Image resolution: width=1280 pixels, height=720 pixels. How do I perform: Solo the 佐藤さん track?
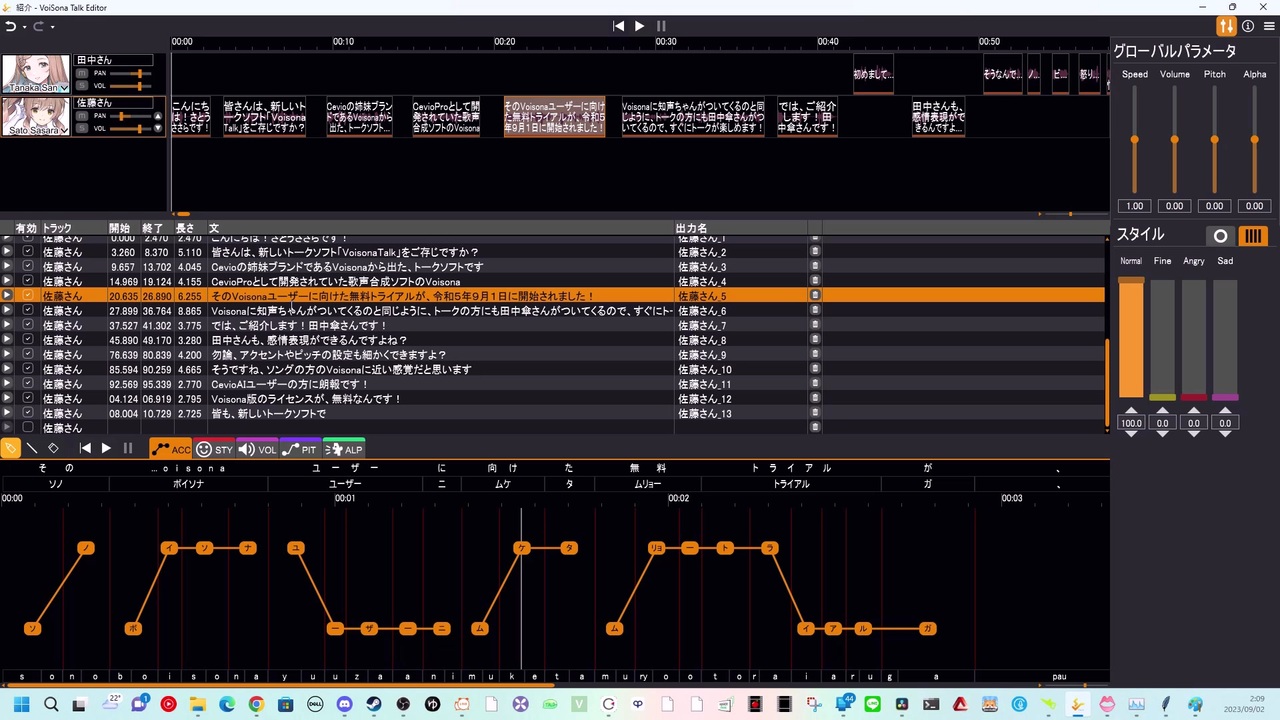[x=82, y=128]
